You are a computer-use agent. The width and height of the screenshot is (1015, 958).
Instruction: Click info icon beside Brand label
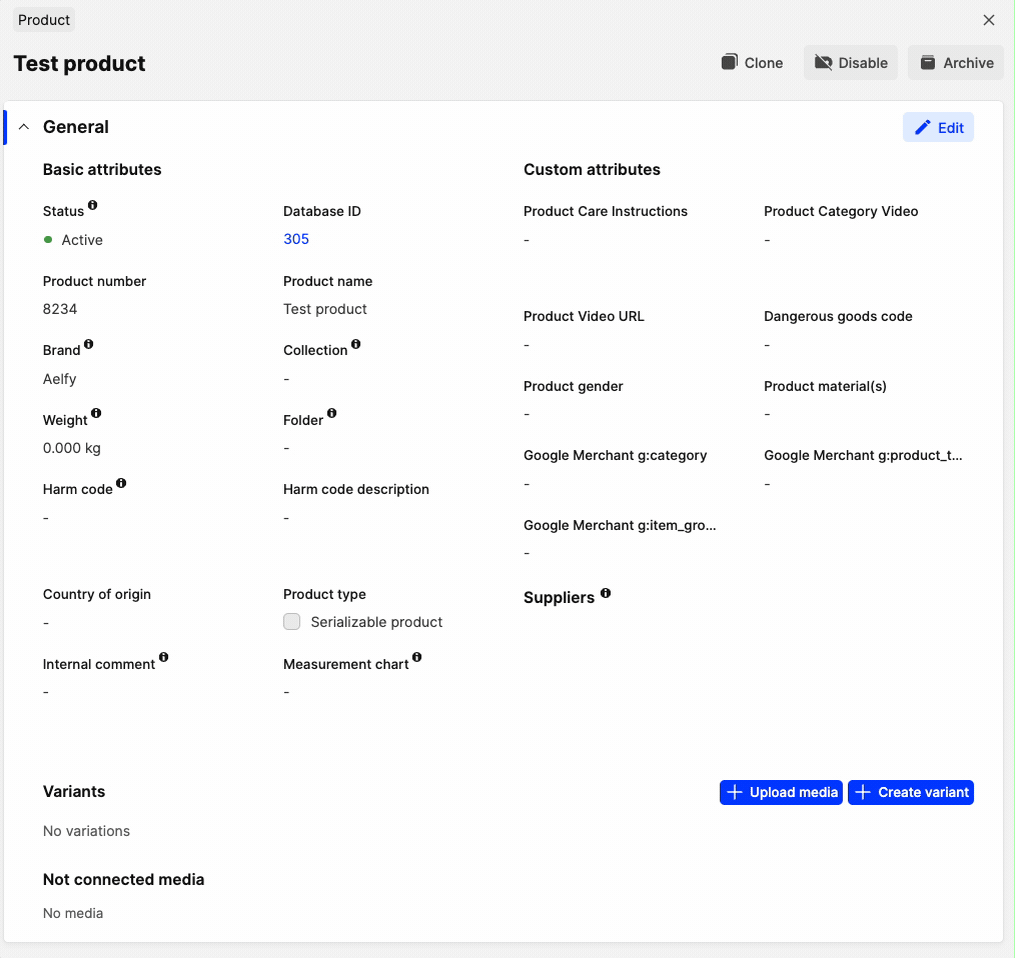[x=89, y=344]
